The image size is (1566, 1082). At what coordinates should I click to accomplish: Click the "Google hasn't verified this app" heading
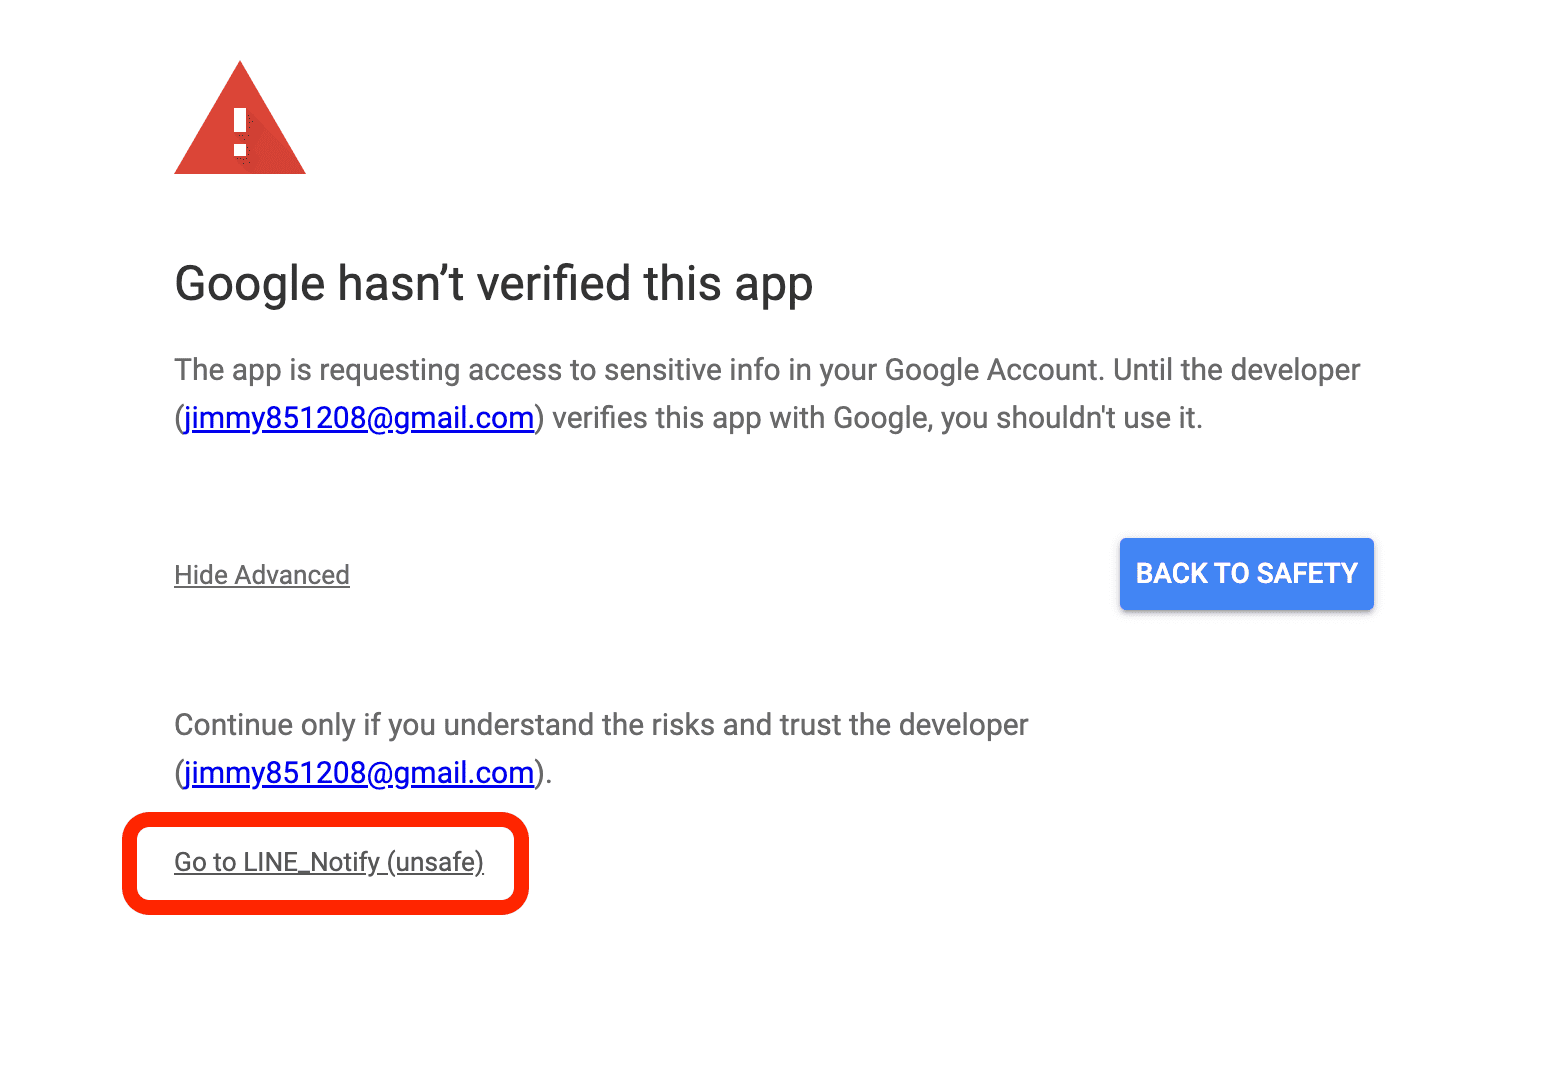(493, 284)
